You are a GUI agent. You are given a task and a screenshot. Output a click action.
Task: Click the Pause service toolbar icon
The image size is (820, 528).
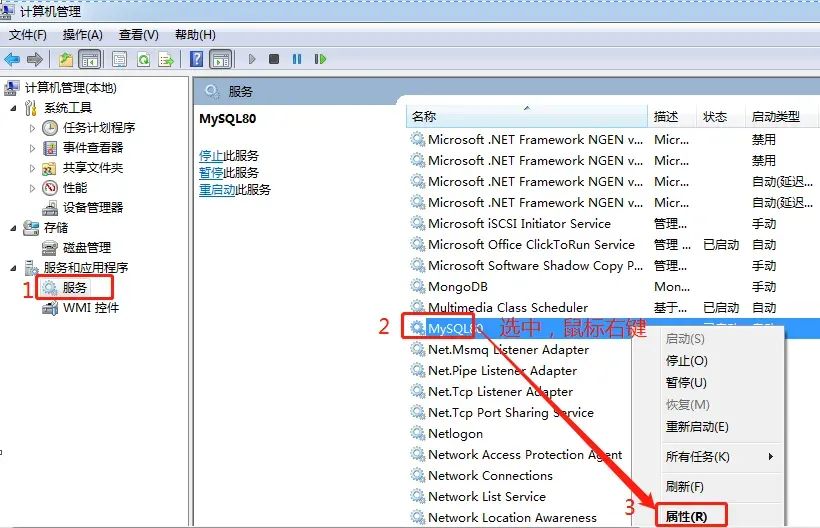click(297, 59)
